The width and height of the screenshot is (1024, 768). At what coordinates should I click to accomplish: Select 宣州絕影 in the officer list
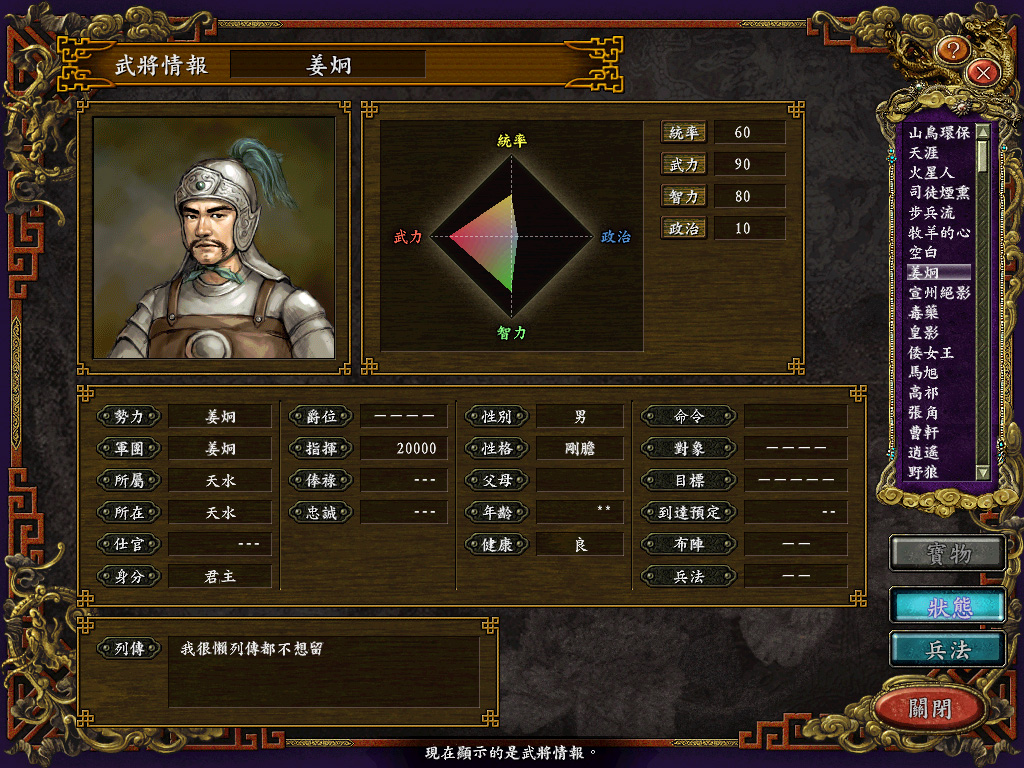[939, 293]
